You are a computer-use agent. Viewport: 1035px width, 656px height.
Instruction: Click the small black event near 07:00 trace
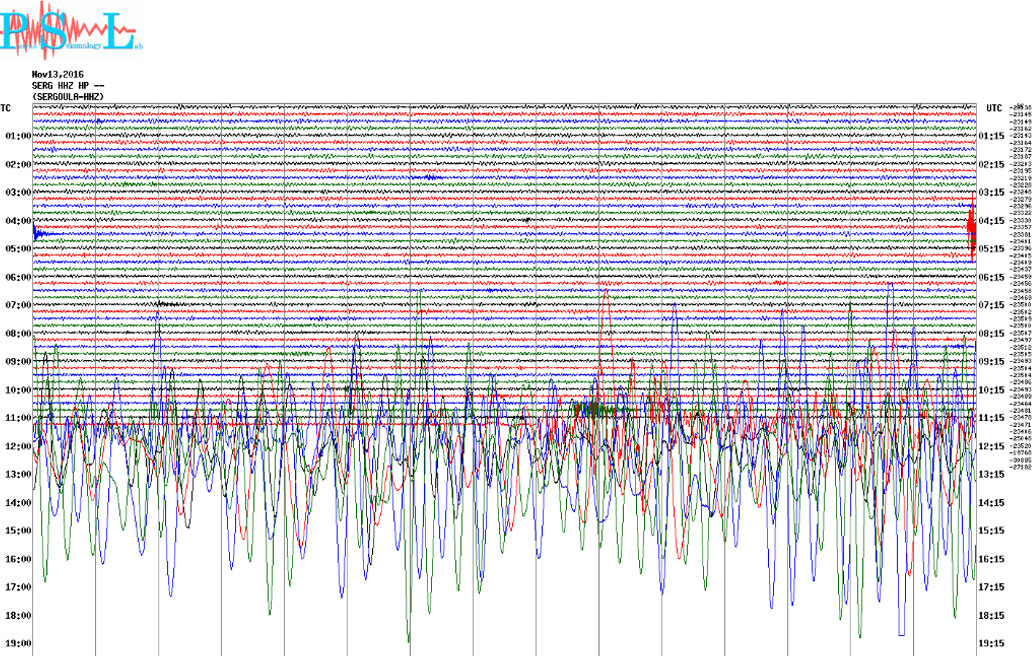point(168,303)
